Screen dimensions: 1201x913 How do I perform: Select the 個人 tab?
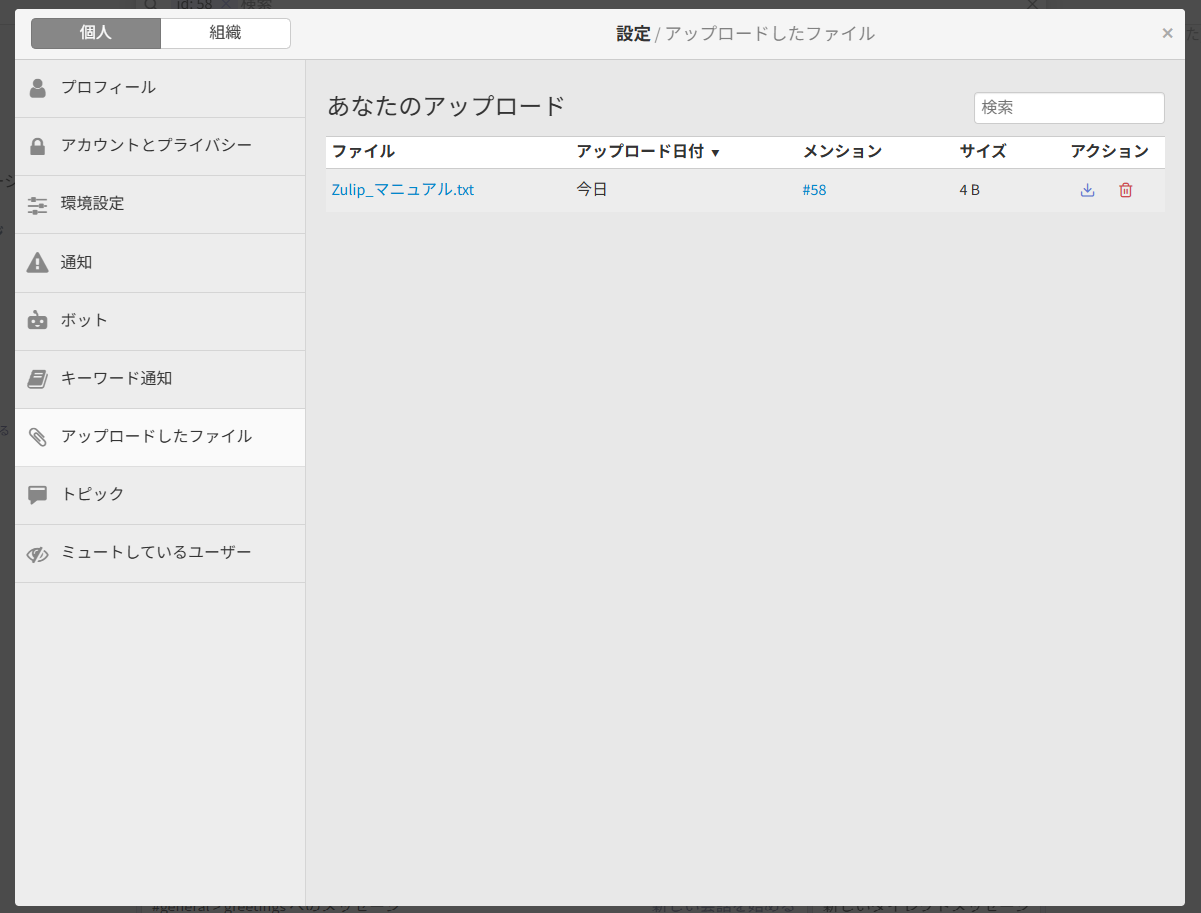click(x=95, y=33)
